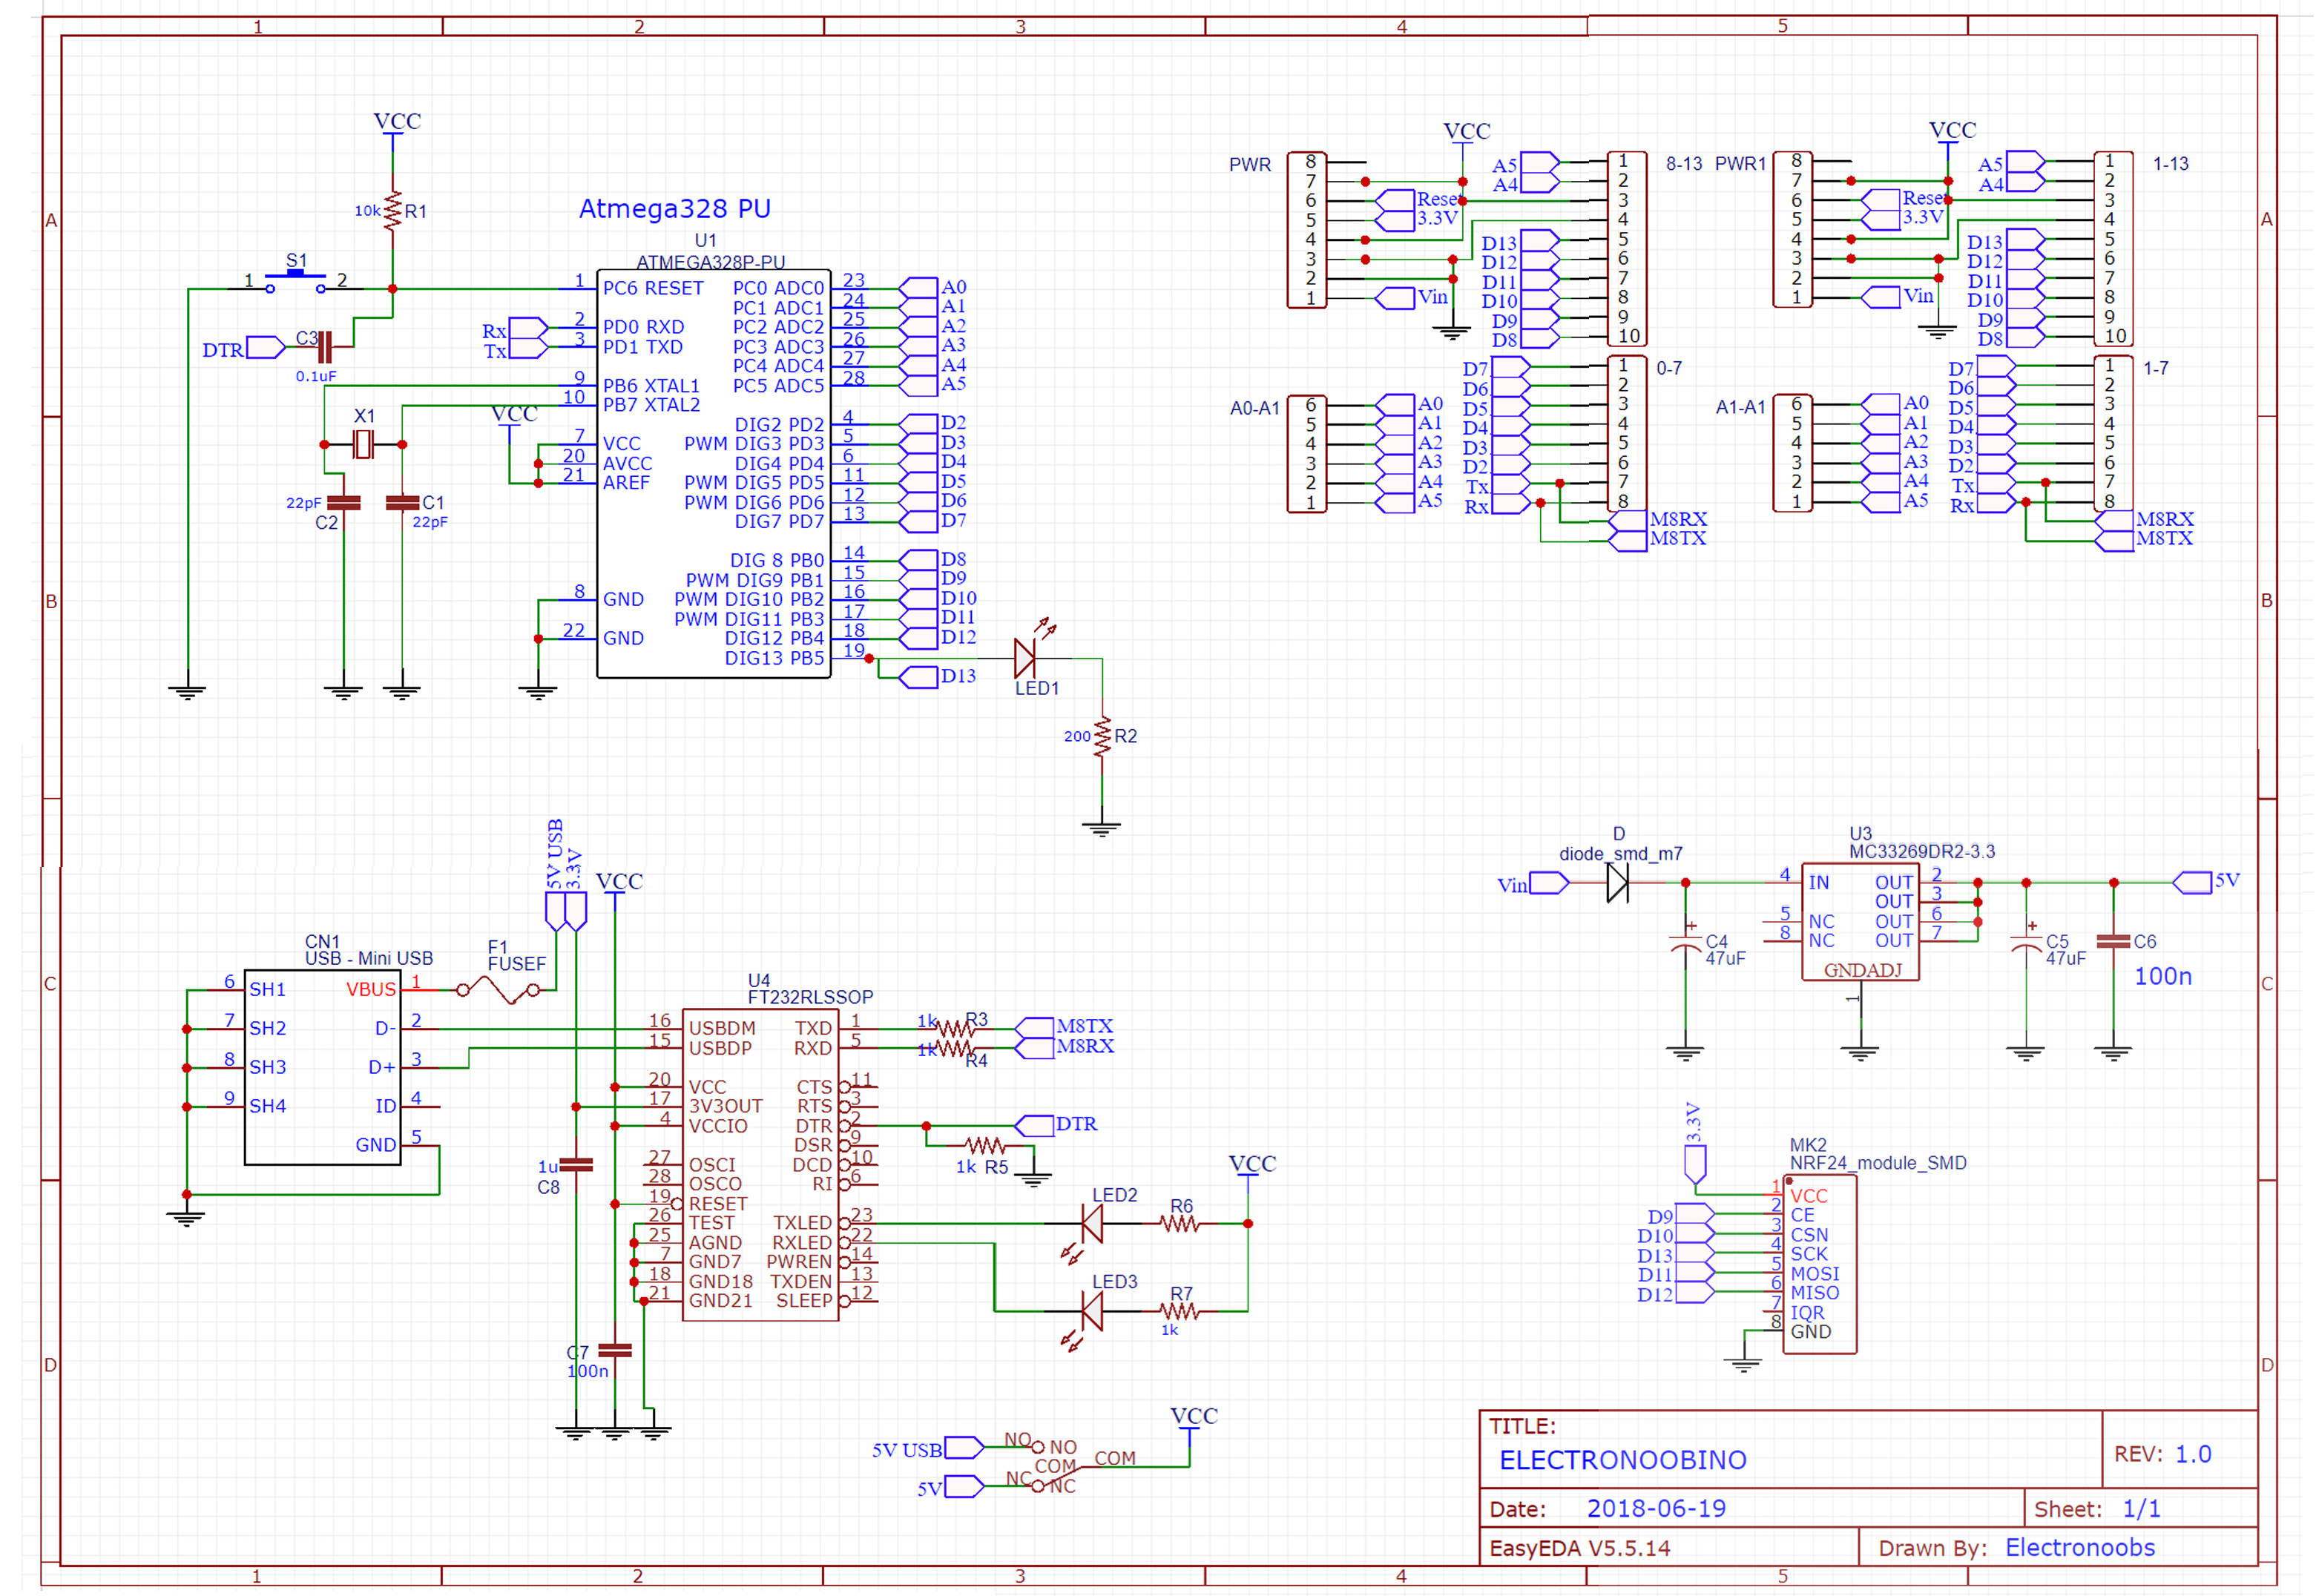Select the C6 100n capacitor symbol
Image resolution: width=2316 pixels, height=1596 pixels.
pos(2114,942)
